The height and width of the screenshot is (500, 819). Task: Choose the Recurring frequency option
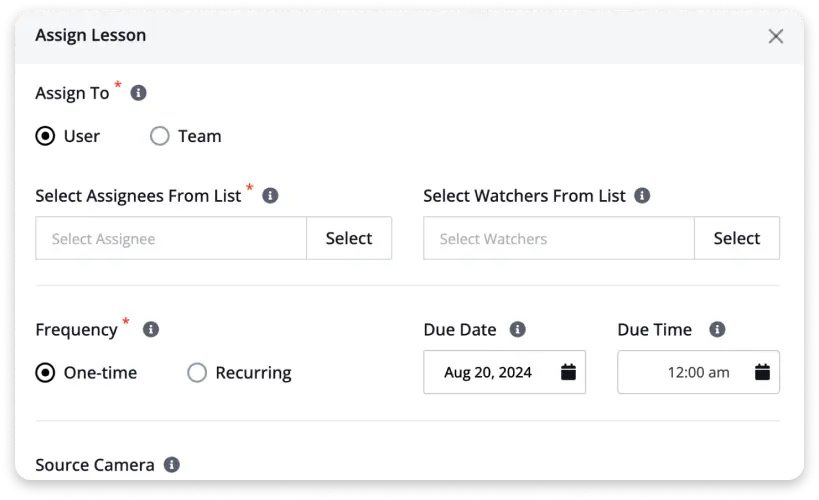(x=197, y=373)
